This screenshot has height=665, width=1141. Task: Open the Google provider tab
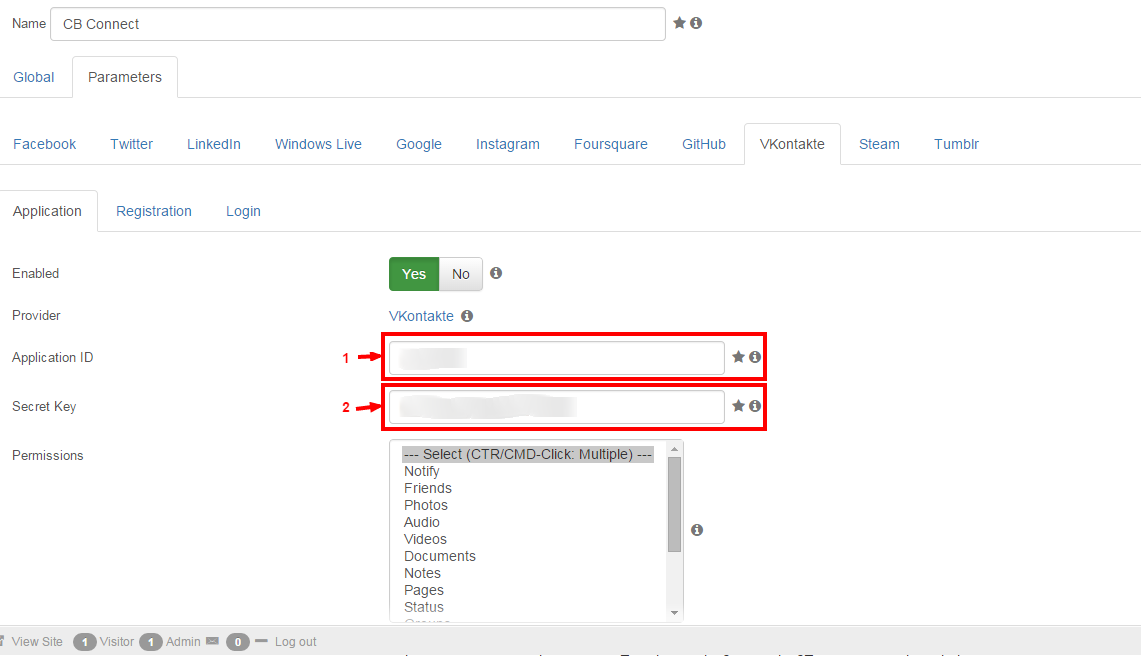coord(419,144)
